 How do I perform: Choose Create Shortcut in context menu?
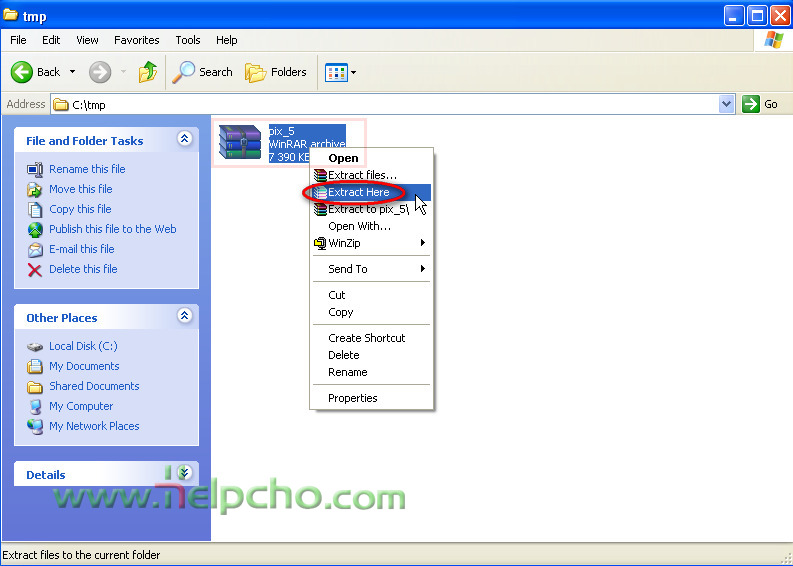(371, 338)
